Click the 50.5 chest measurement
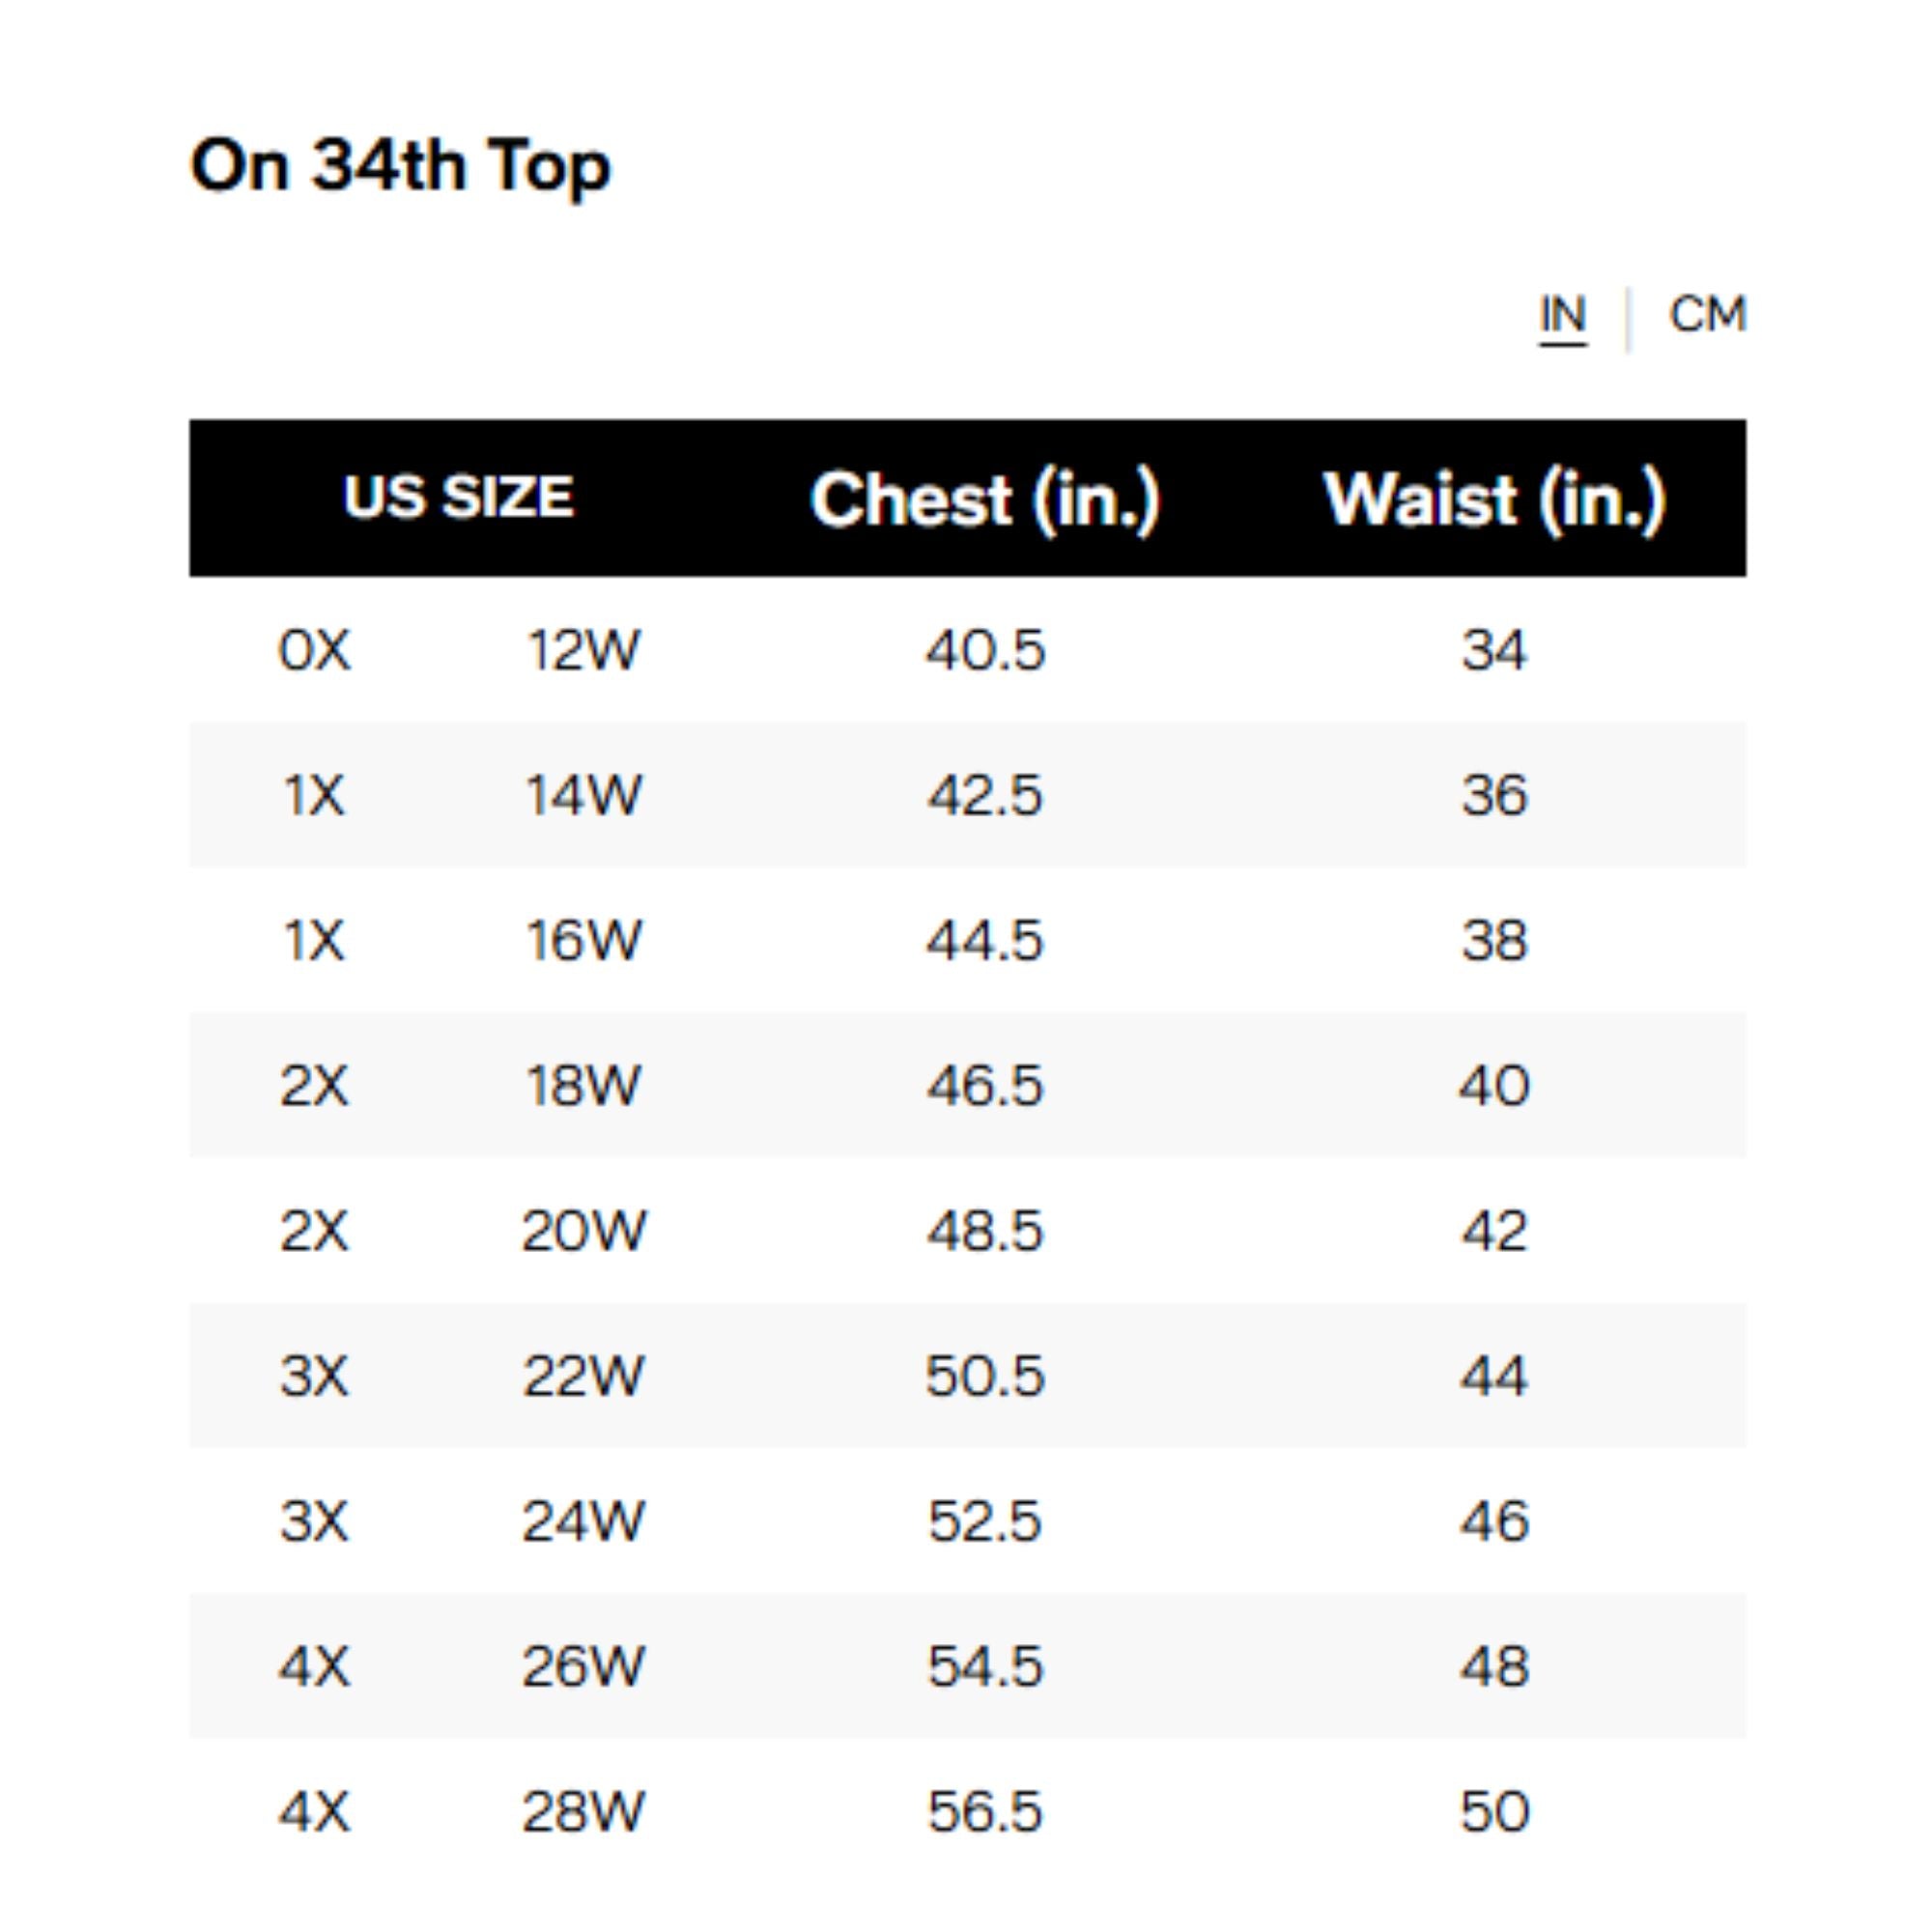Viewport: 1932px width, 1932px height. (x=985, y=1376)
